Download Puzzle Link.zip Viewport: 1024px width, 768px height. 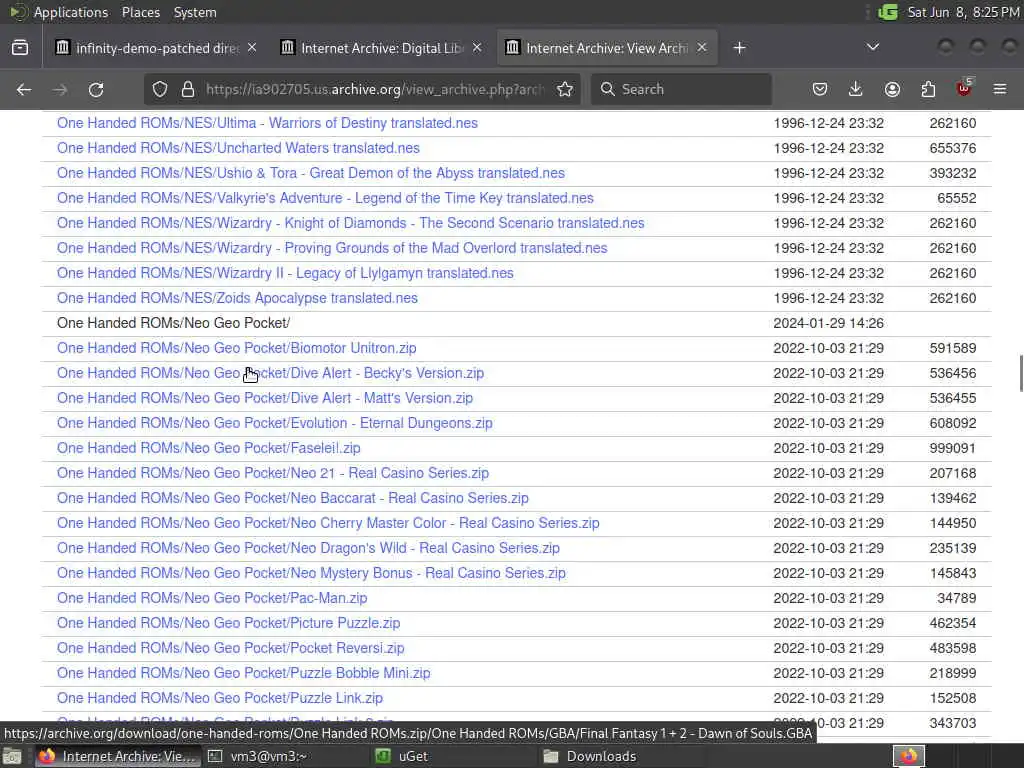tap(220, 698)
